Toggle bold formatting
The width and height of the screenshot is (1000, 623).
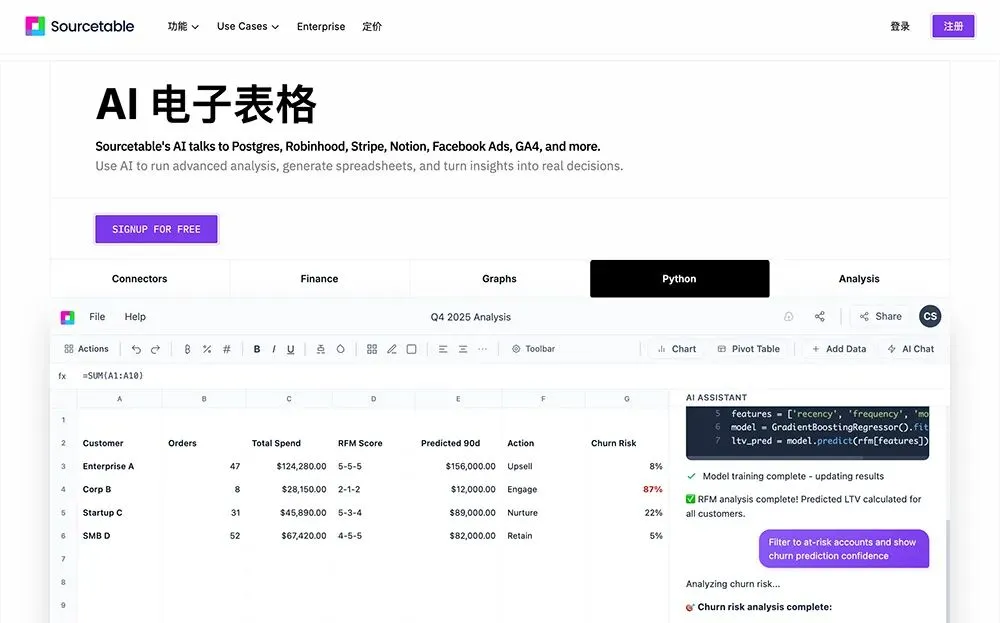pos(257,349)
